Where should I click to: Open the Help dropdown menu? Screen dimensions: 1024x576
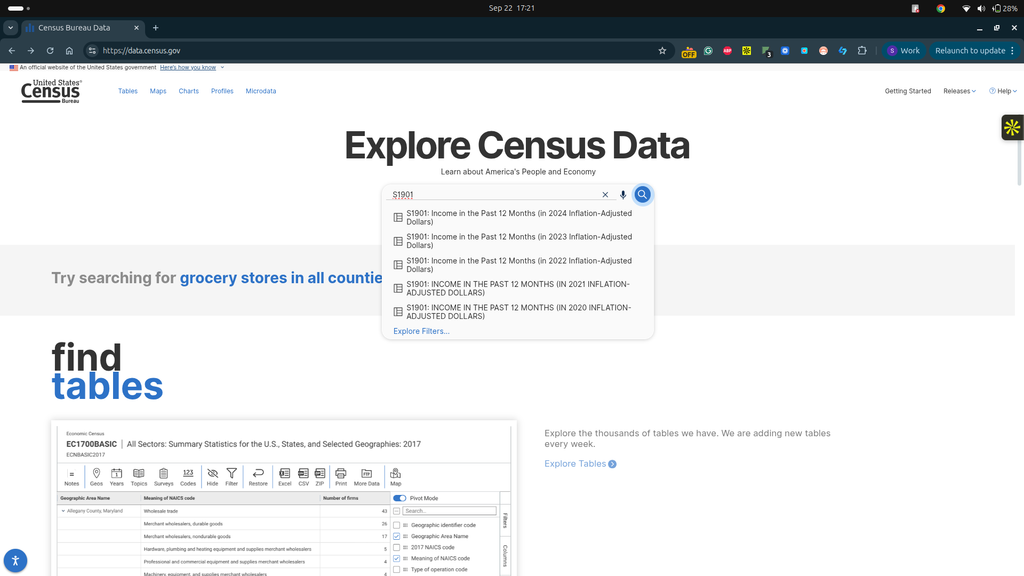pos(1002,91)
